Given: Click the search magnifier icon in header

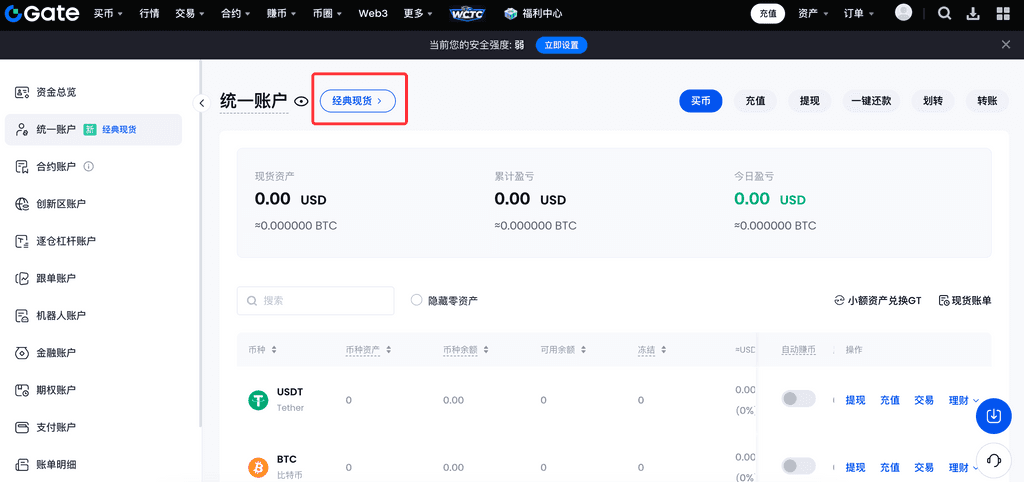Looking at the screenshot, I should click(x=945, y=14).
